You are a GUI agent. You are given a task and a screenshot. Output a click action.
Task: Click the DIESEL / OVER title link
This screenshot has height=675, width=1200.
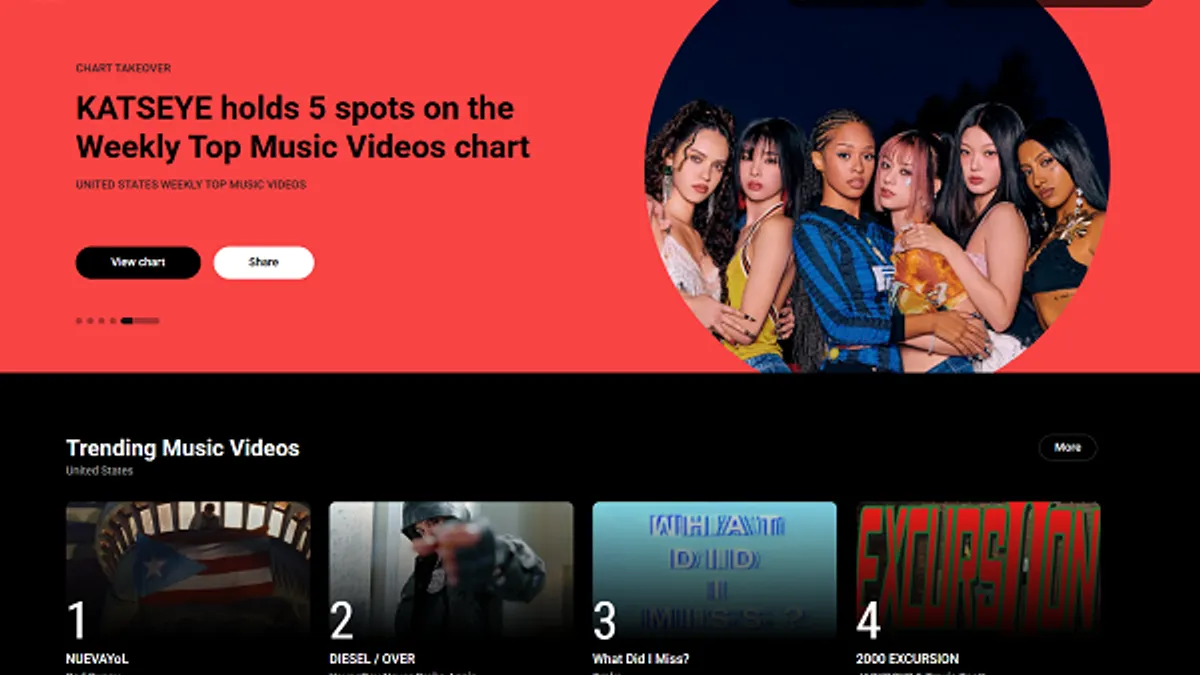click(372, 659)
